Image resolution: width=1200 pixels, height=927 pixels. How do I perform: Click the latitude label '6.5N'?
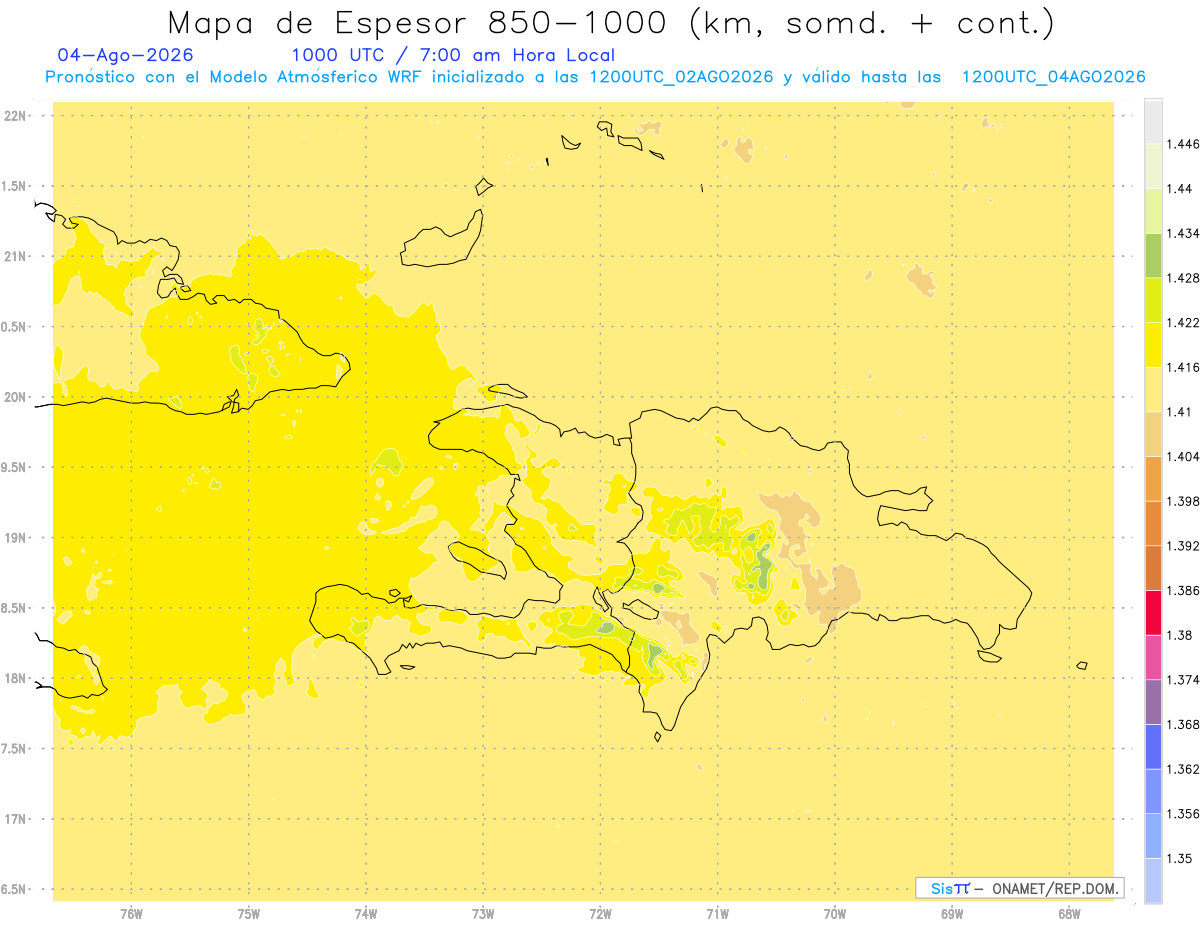pos(14,890)
